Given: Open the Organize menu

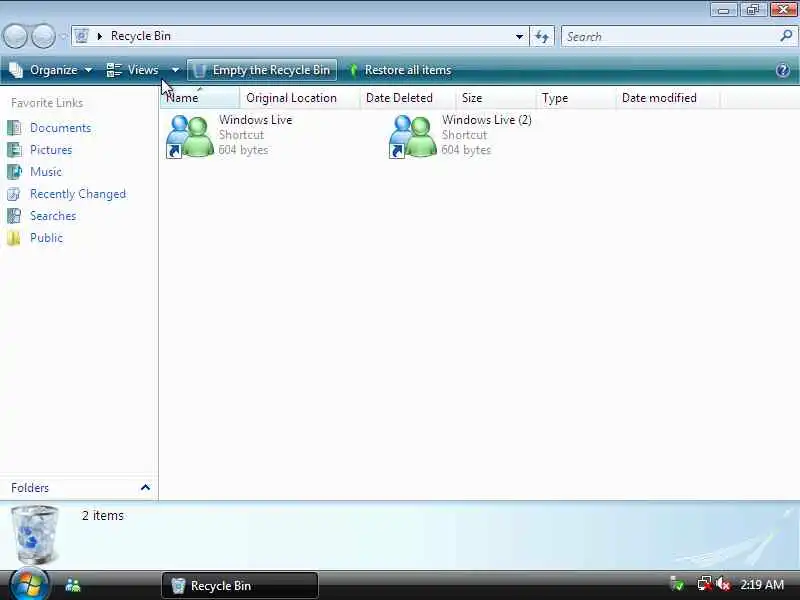Looking at the screenshot, I should point(51,70).
